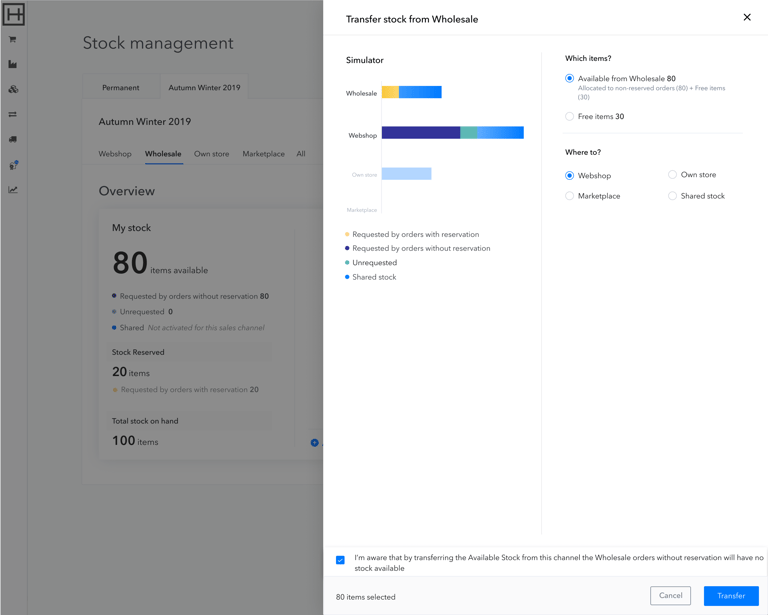Screen dimensions: 768x615
Task: Open the shopping cart sidebar icon
Action: [x=13, y=40]
